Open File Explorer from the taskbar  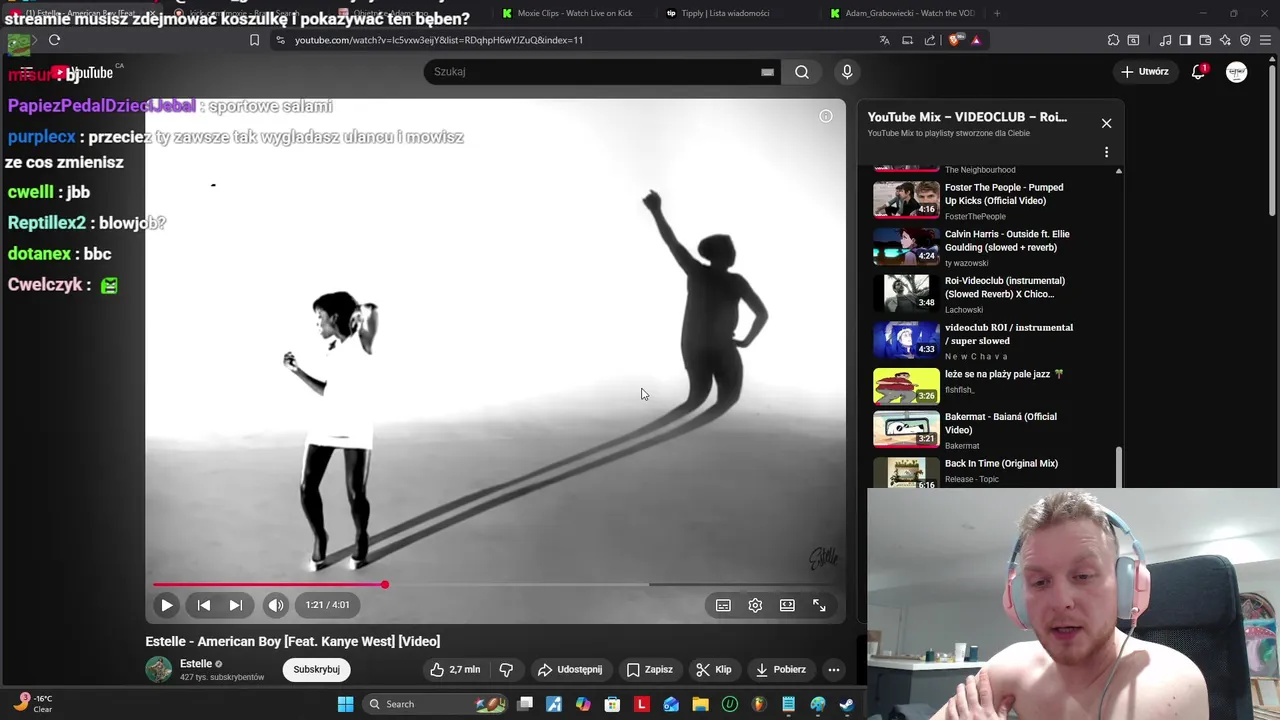pos(700,704)
